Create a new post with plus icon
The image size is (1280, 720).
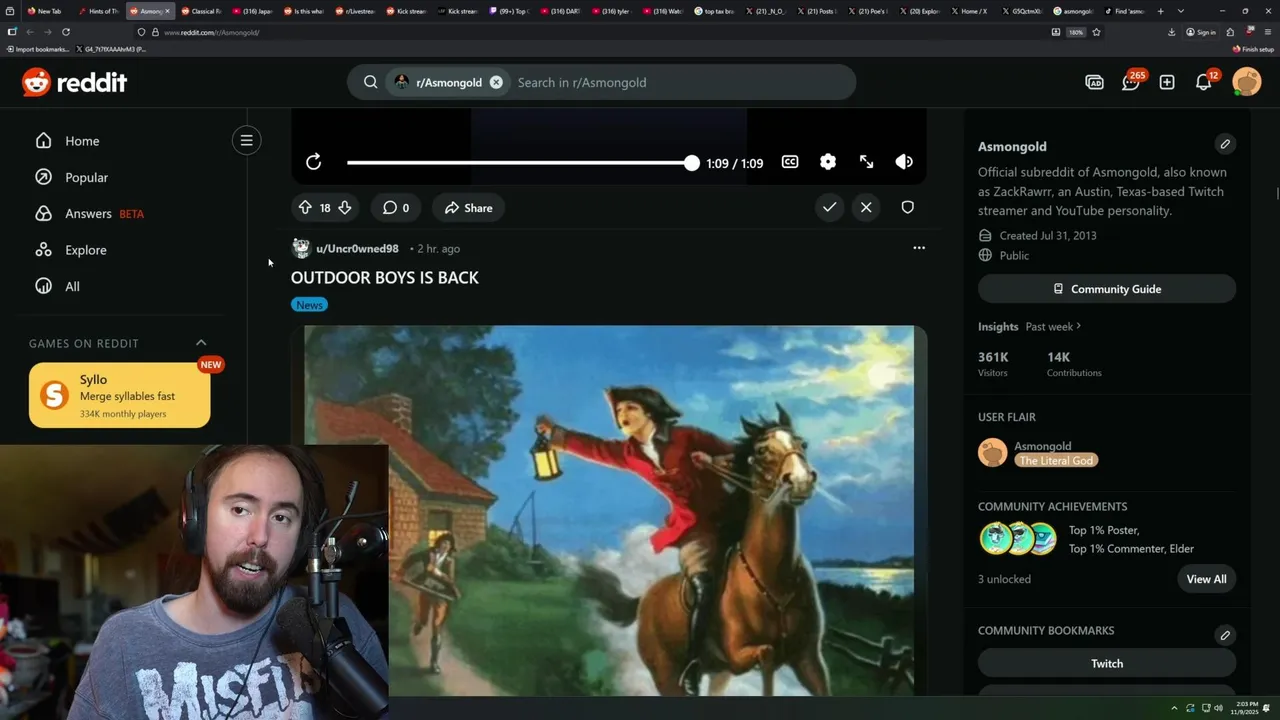[1167, 82]
